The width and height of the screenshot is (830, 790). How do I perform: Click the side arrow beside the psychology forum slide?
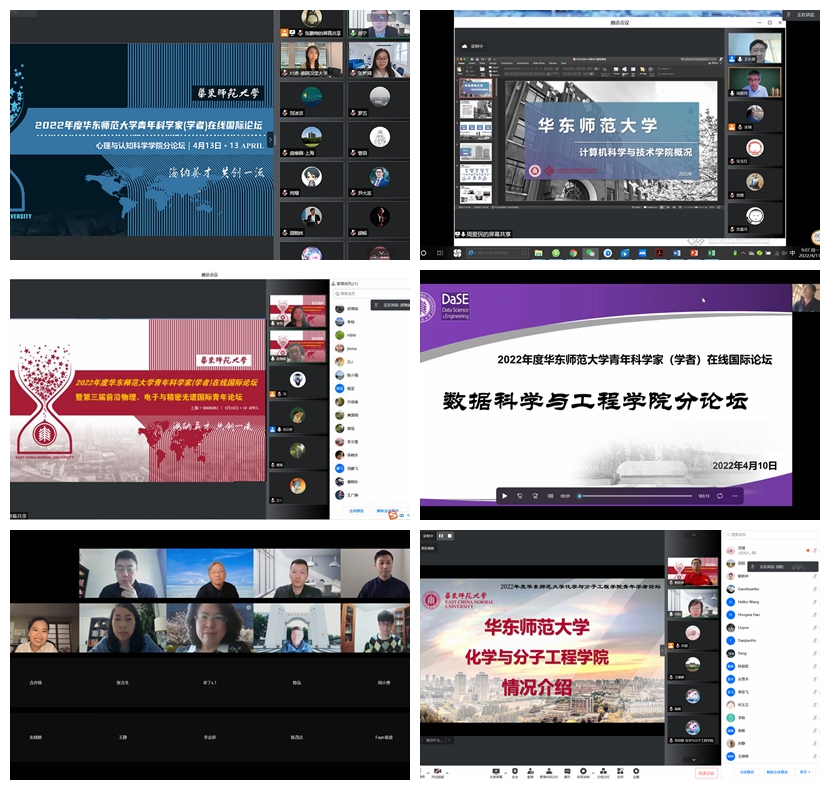coord(270,140)
